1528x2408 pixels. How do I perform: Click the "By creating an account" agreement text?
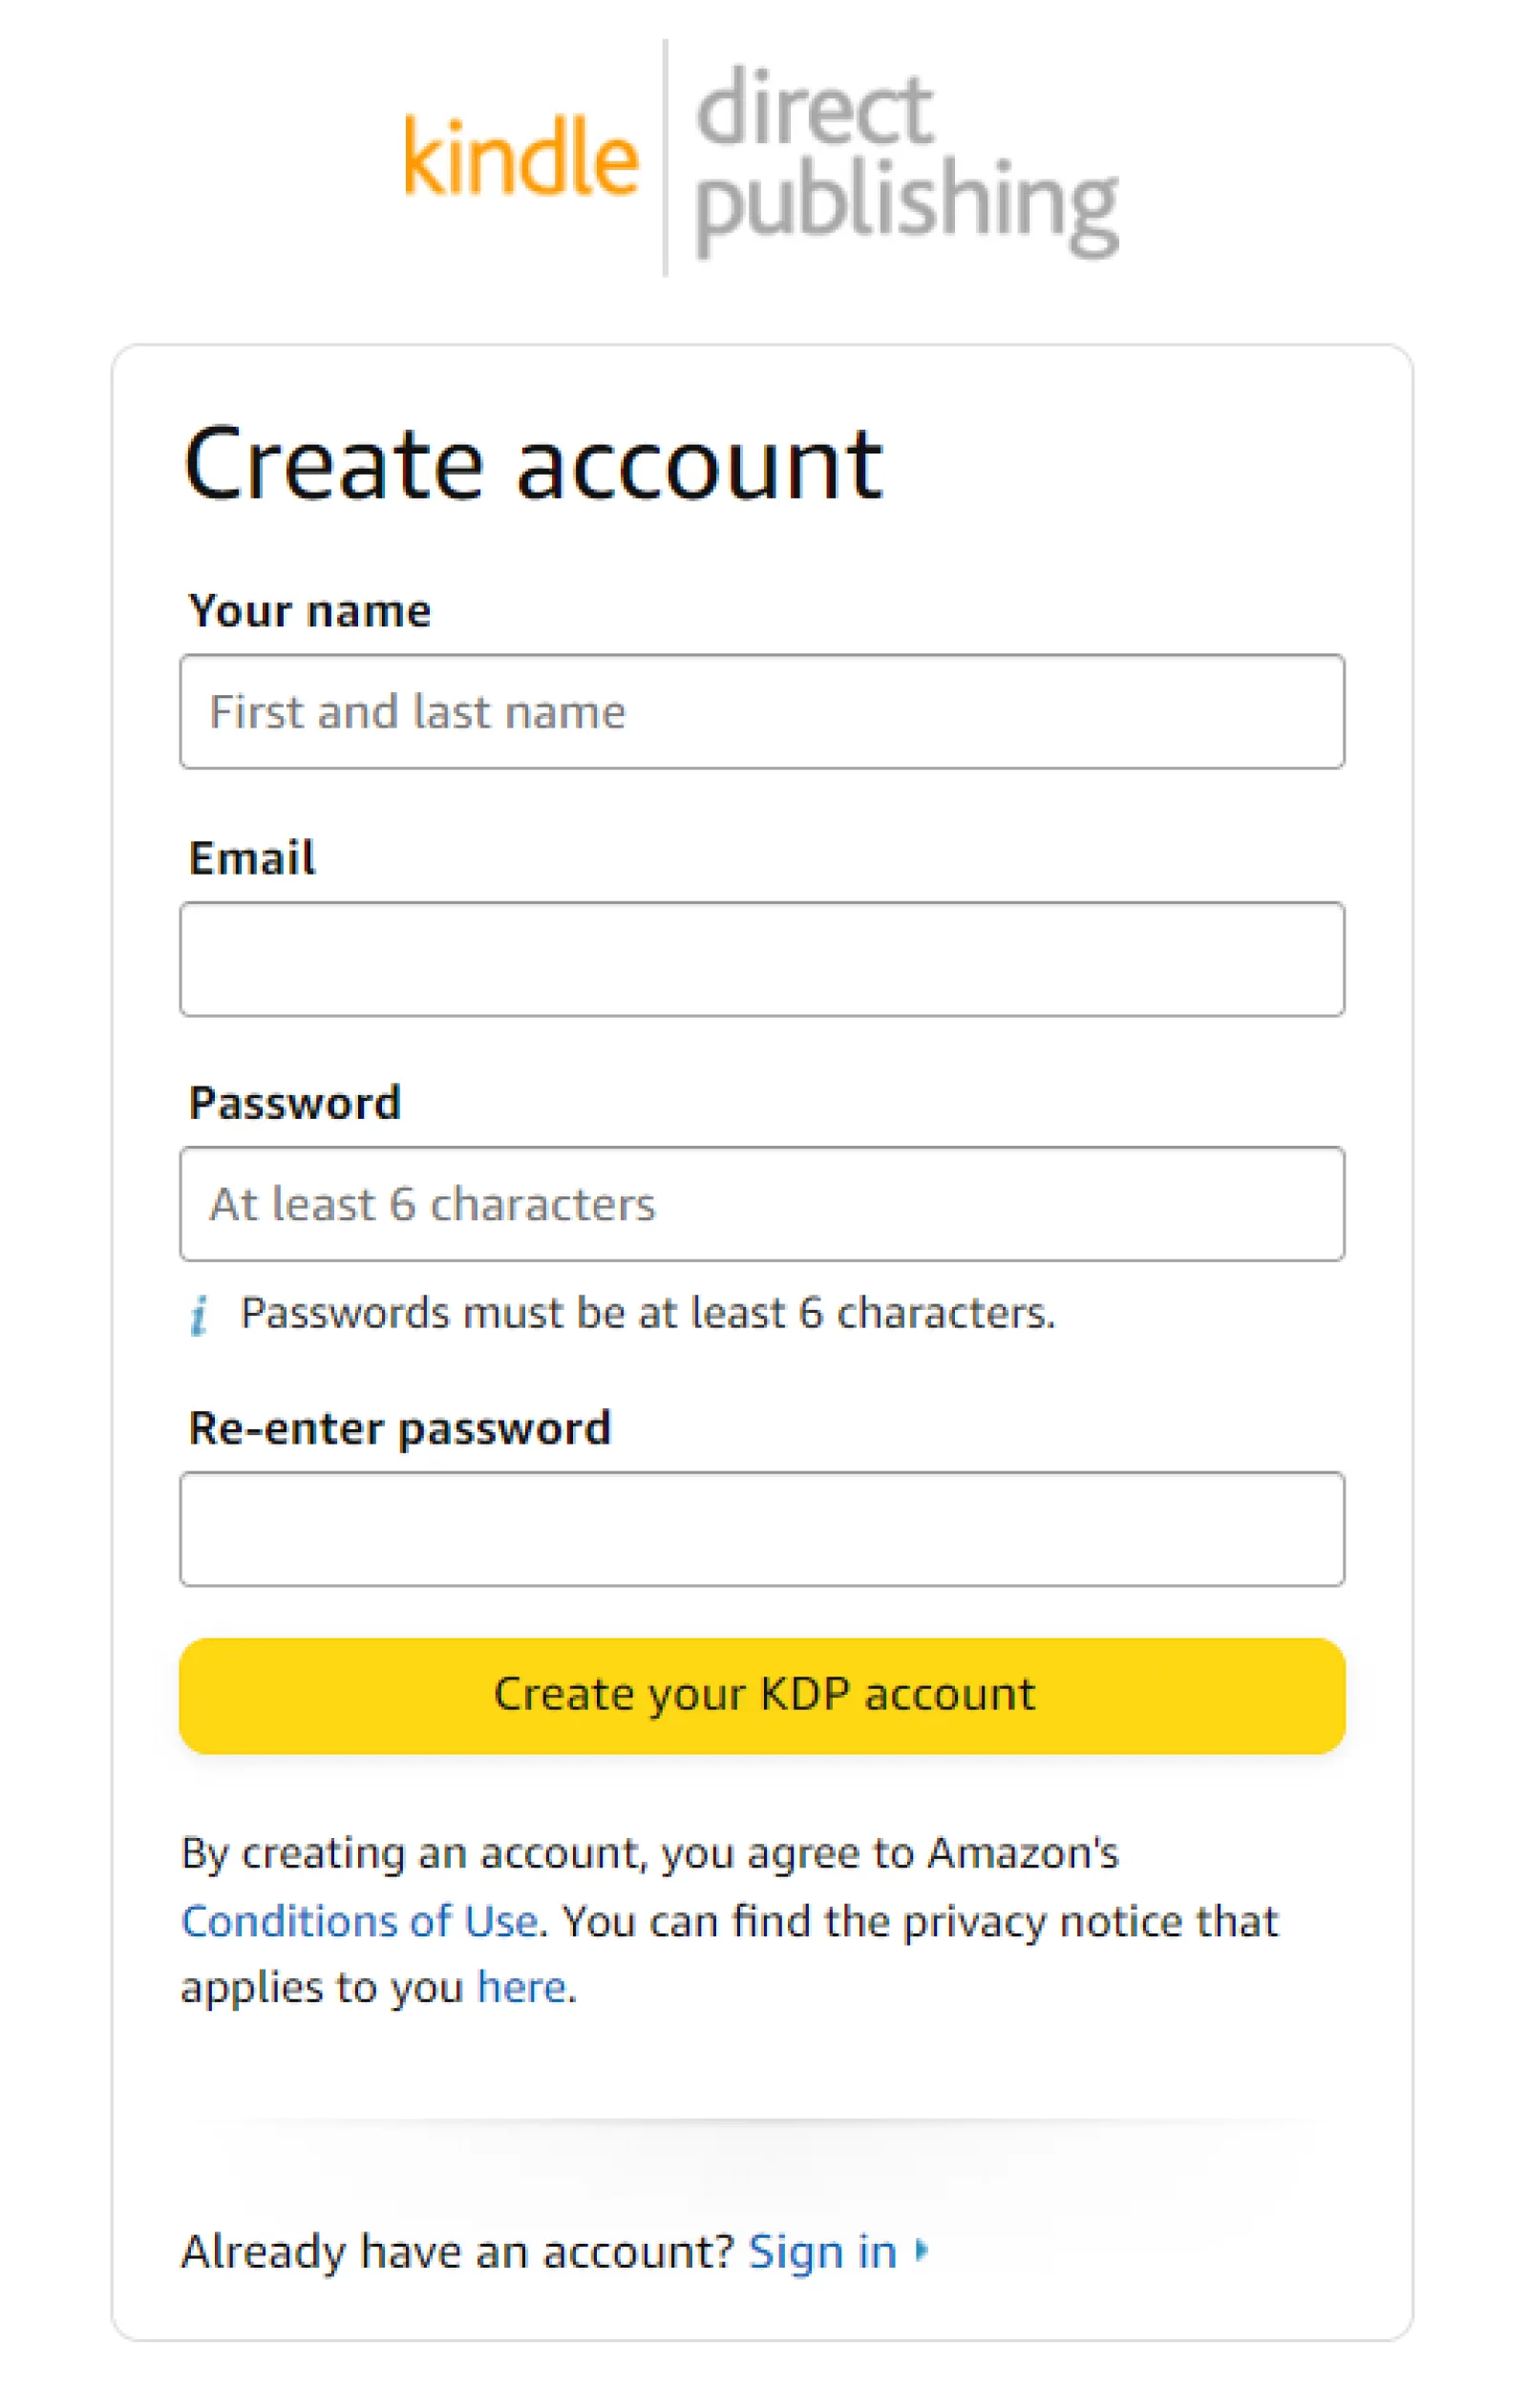point(650,1854)
